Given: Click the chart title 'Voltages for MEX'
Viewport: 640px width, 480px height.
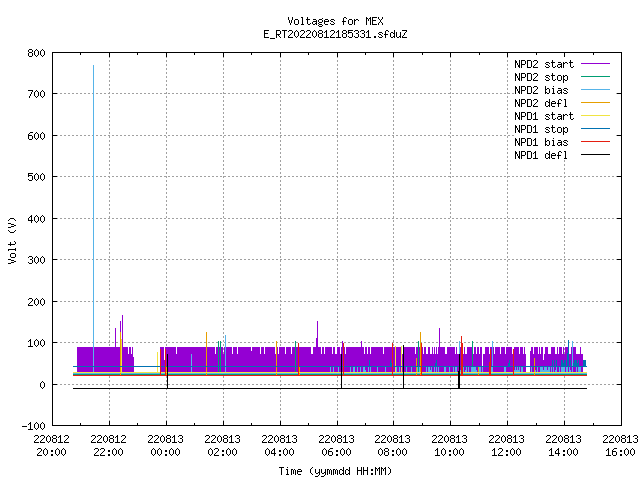Looking at the screenshot, I should pos(335,21).
